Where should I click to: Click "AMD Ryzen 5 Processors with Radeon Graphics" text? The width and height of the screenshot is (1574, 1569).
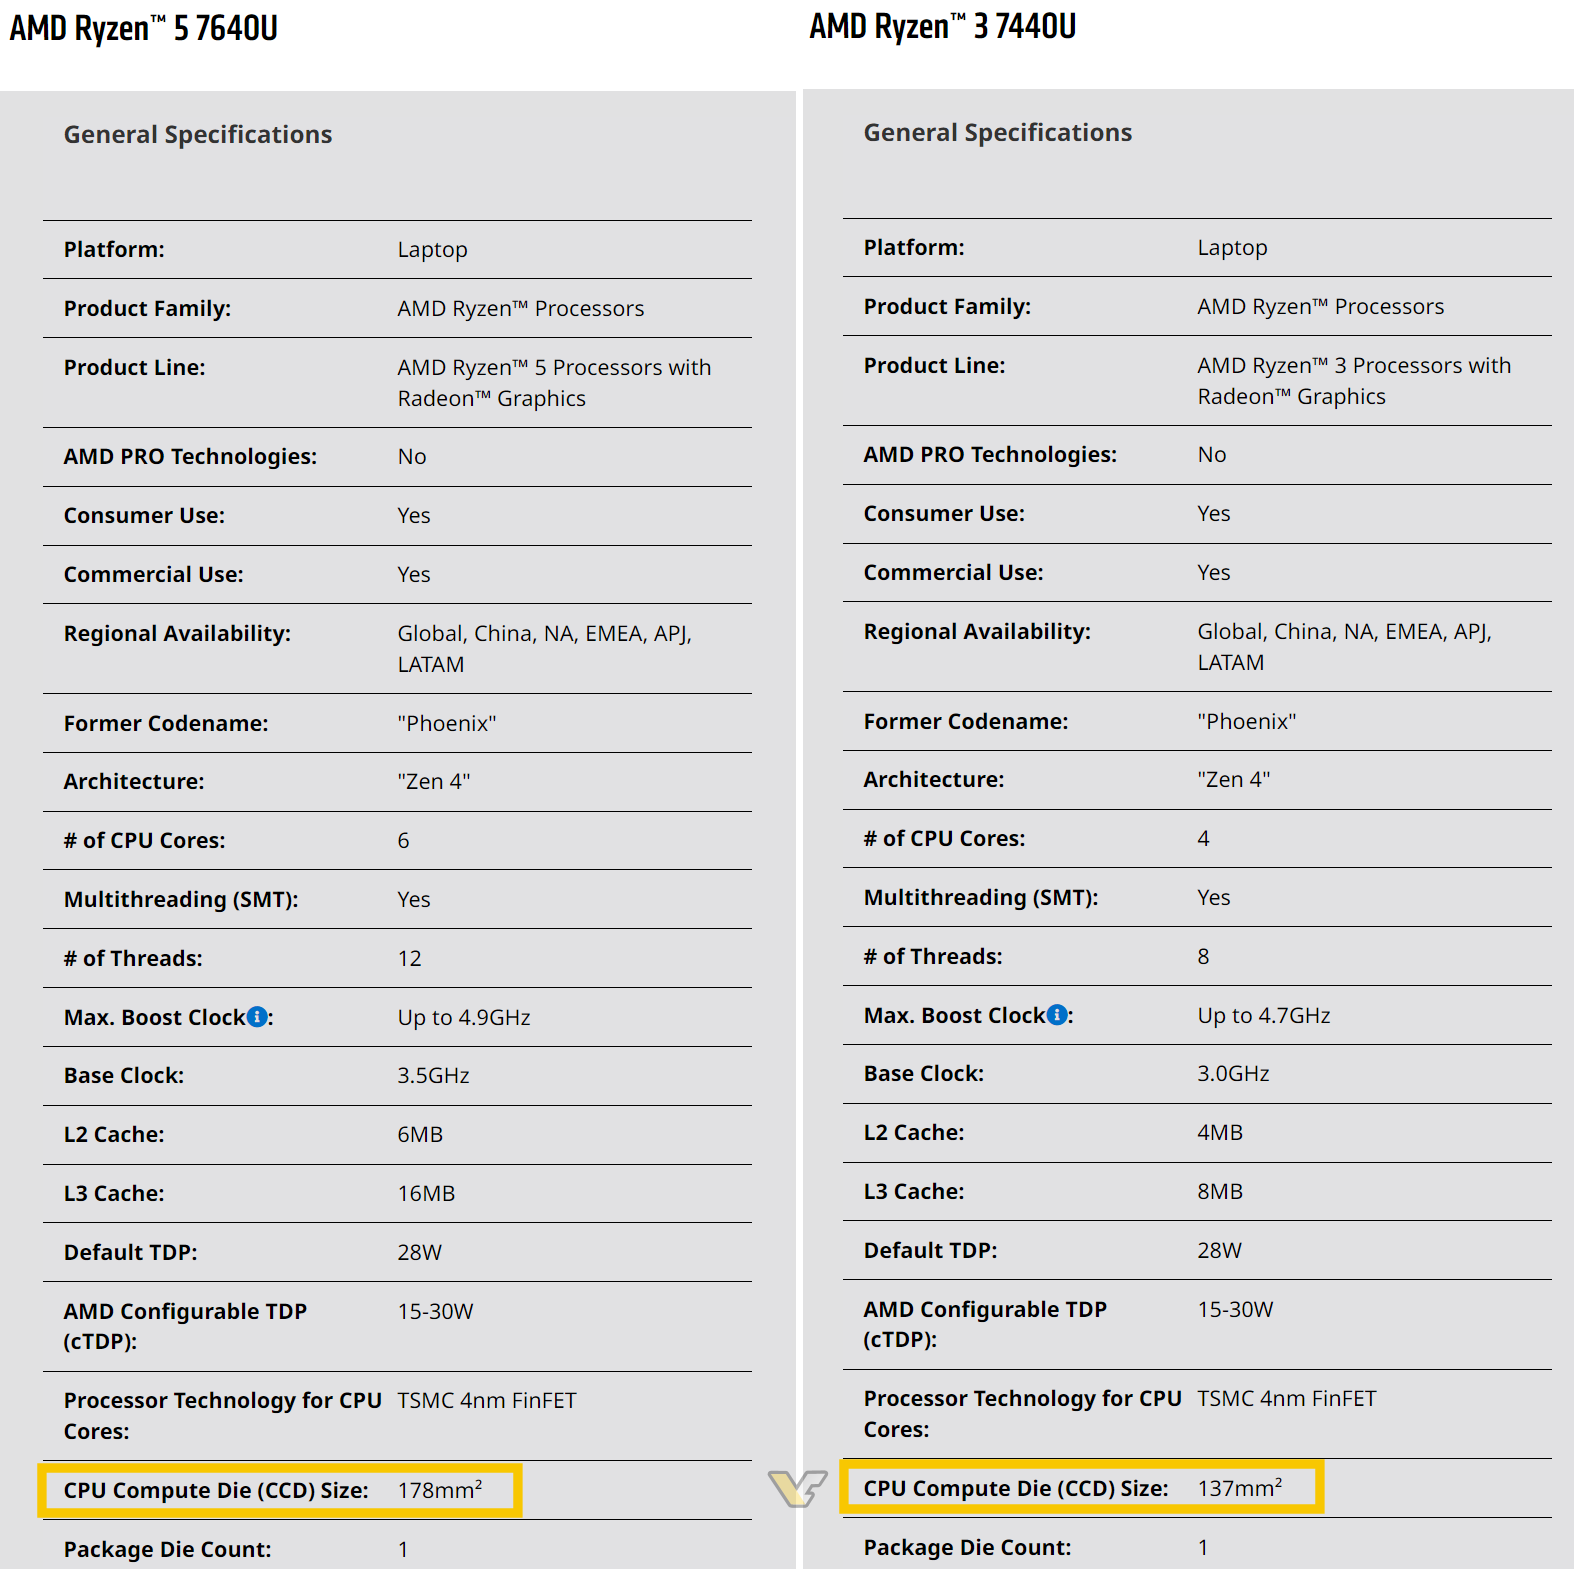click(x=553, y=382)
